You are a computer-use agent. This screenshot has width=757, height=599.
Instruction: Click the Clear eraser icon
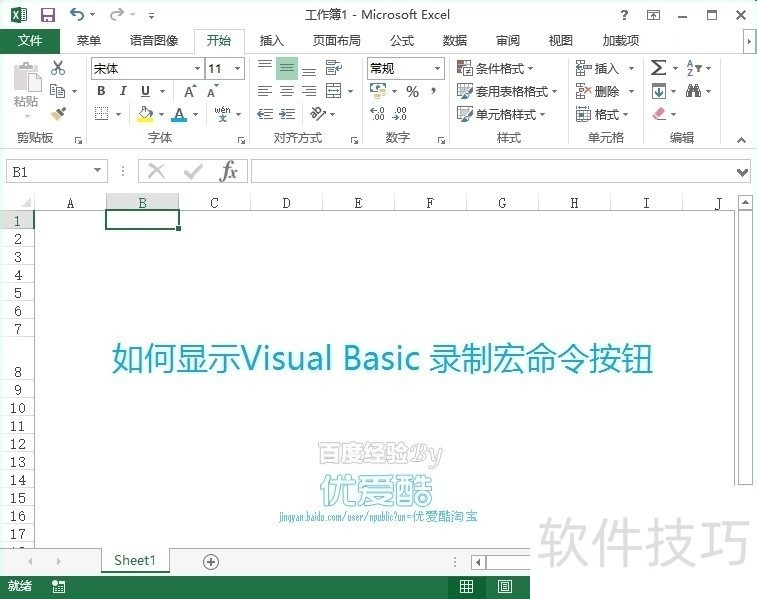(x=659, y=114)
